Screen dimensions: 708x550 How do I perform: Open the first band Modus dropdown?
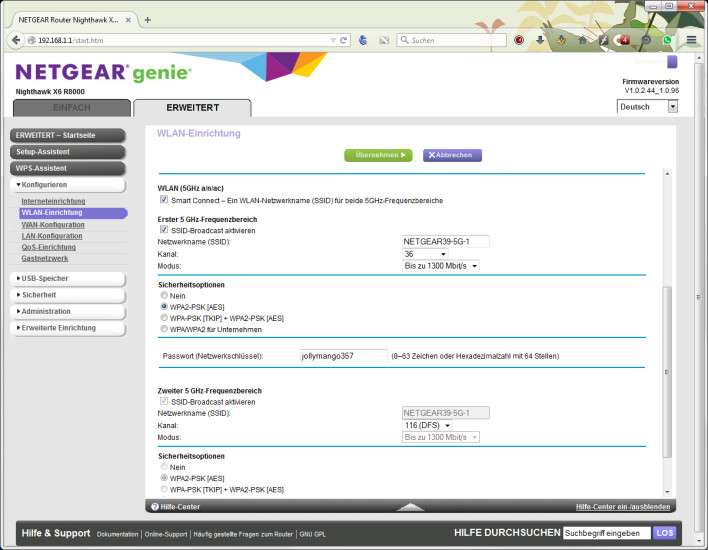pos(440,266)
